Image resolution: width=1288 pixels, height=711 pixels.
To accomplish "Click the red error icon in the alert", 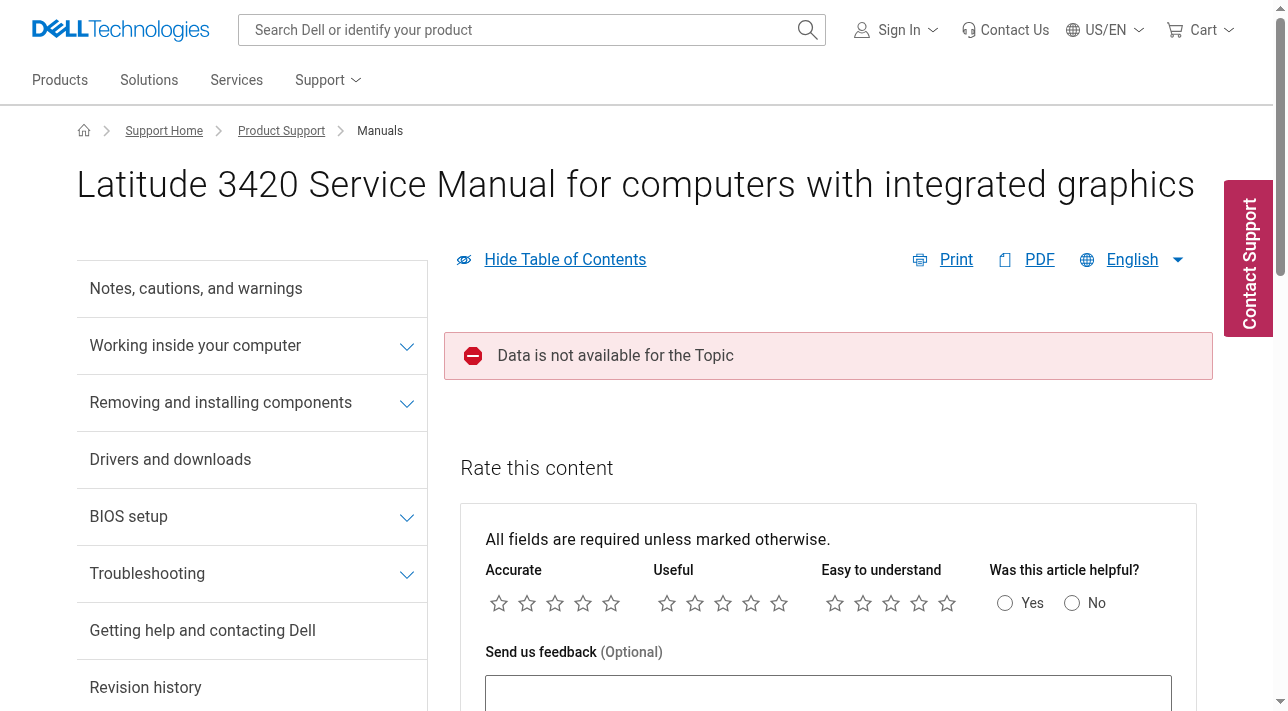I will (x=473, y=356).
